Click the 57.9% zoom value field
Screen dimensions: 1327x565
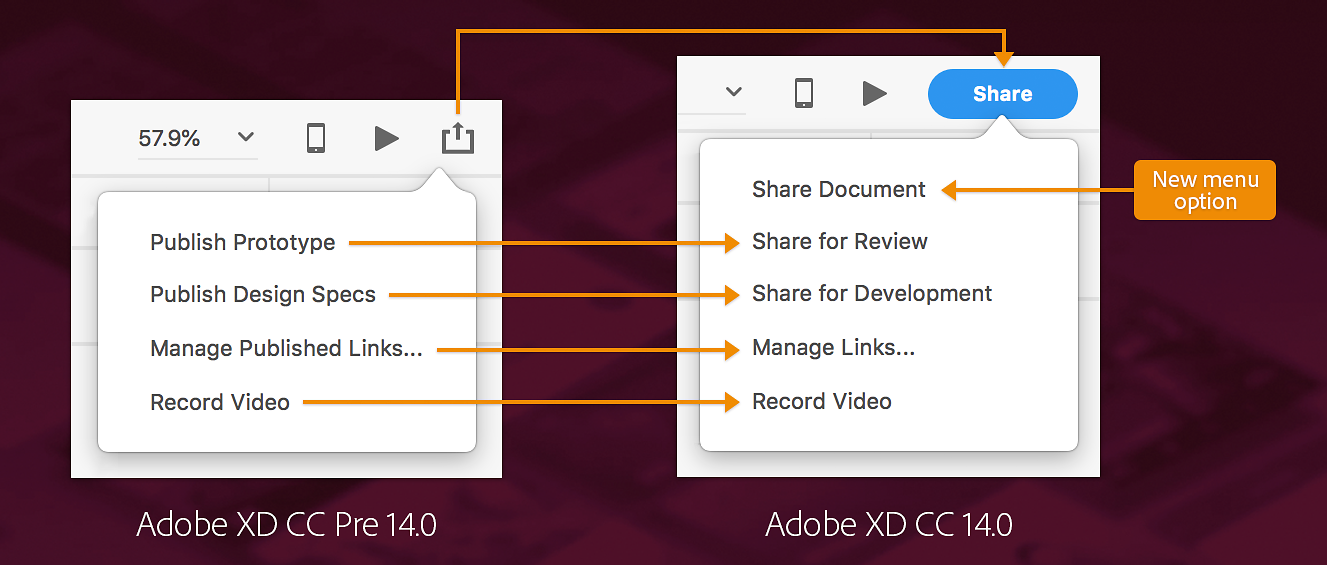tap(170, 138)
